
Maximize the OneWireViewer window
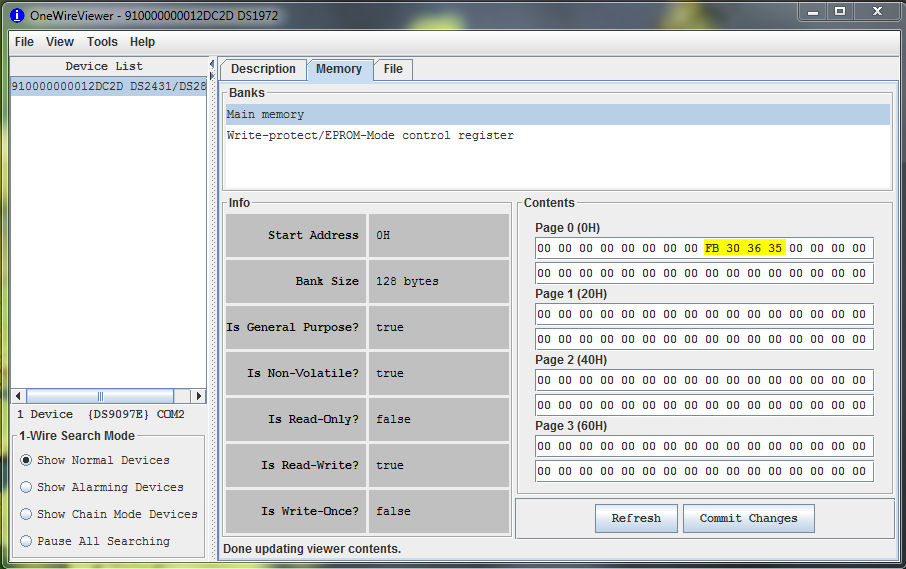840,12
